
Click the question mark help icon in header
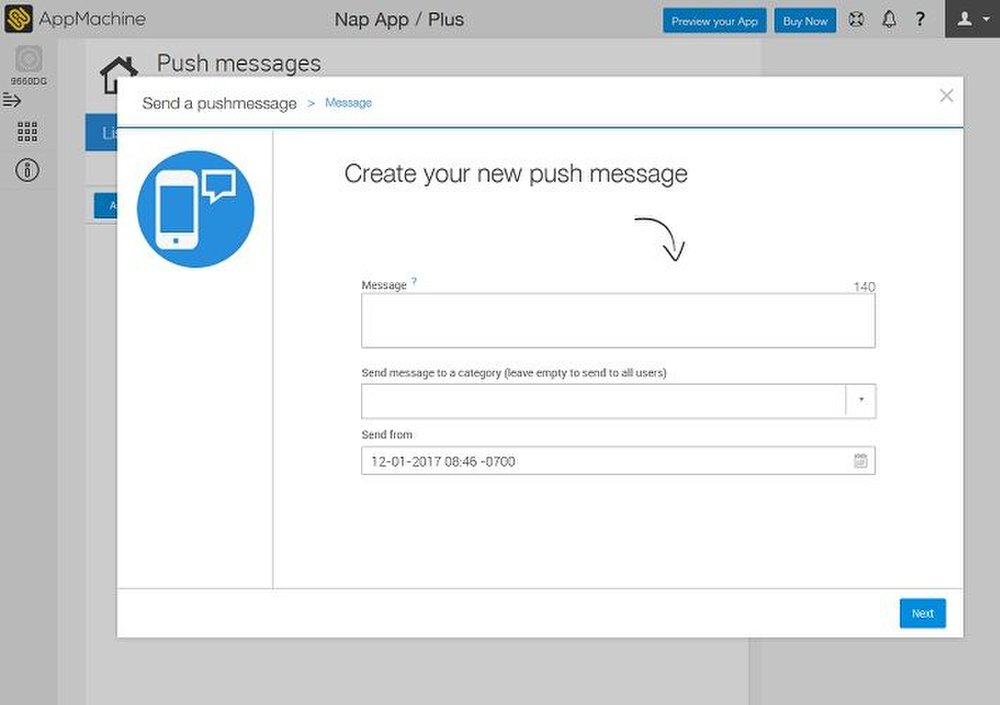[920, 20]
